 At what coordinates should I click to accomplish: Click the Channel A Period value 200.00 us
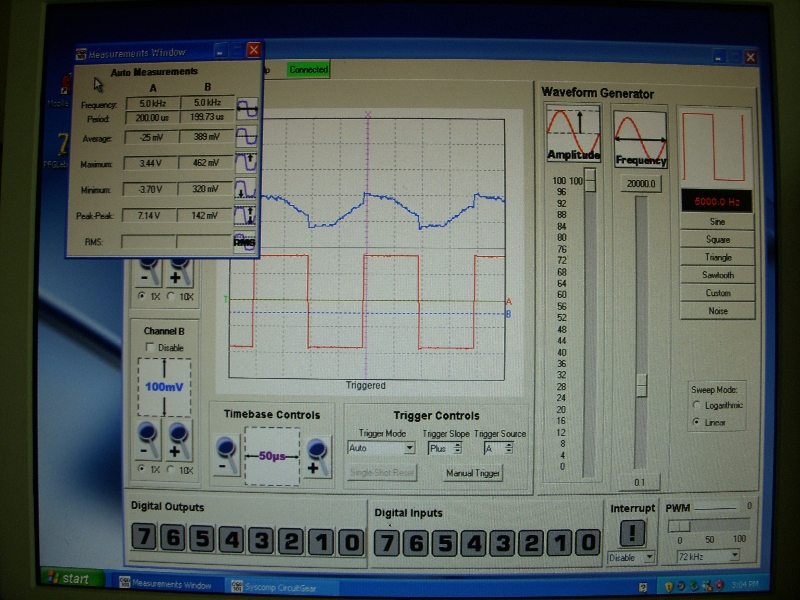(x=153, y=118)
